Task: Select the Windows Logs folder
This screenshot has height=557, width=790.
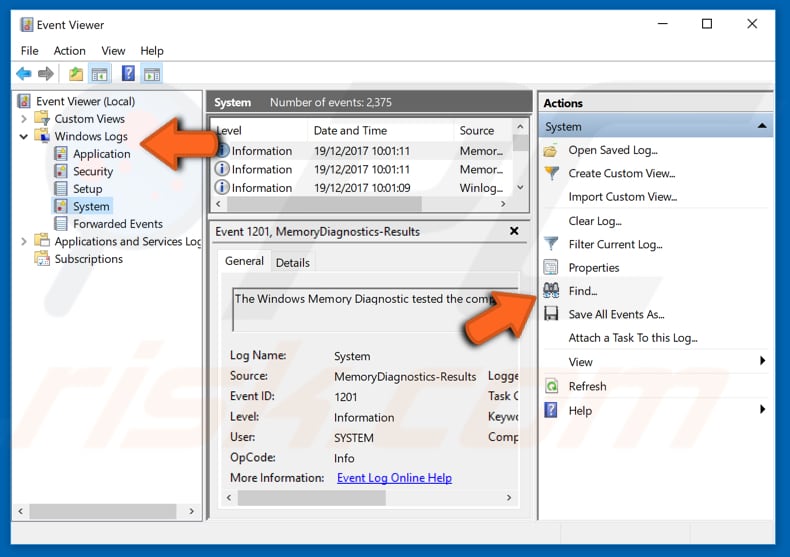Action: click(91, 136)
